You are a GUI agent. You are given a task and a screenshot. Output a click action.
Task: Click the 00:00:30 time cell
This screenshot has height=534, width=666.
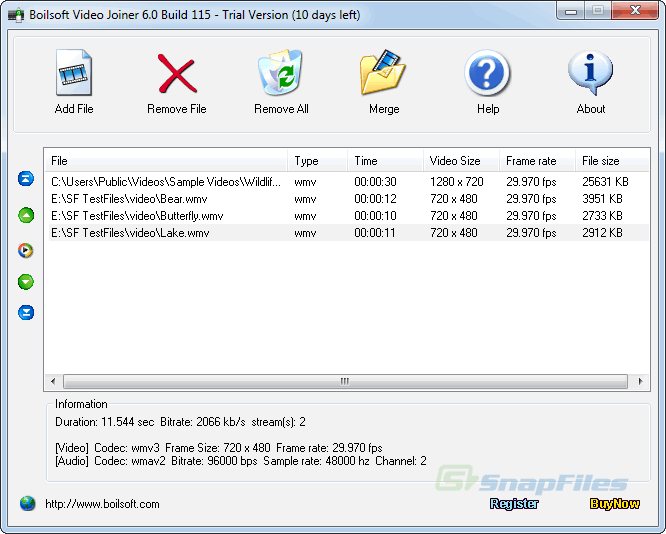tap(375, 182)
